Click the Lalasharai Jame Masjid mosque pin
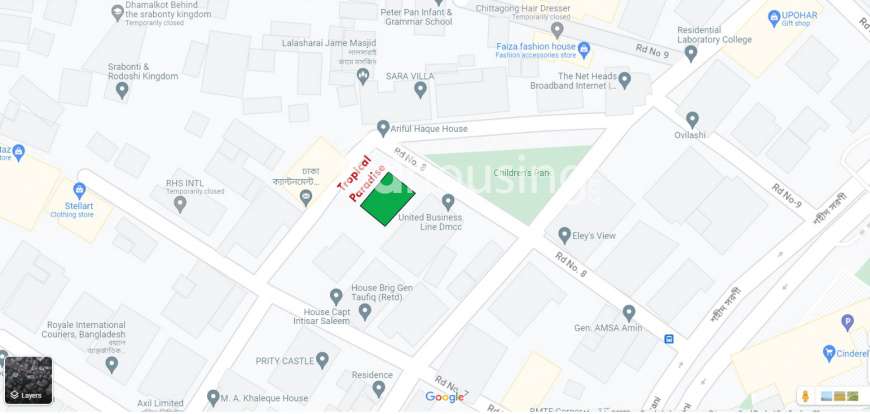Screen dimensions: 870x414 click(x=363, y=76)
